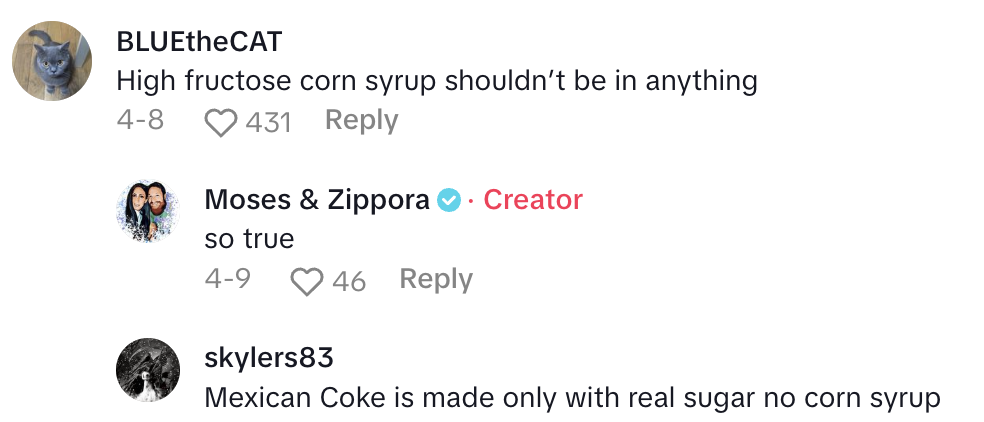The height and width of the screenshot is (422, 984).
Task: Click the word 'anything' in BLUEtheCAT's comment
Action: pos(700,81)
